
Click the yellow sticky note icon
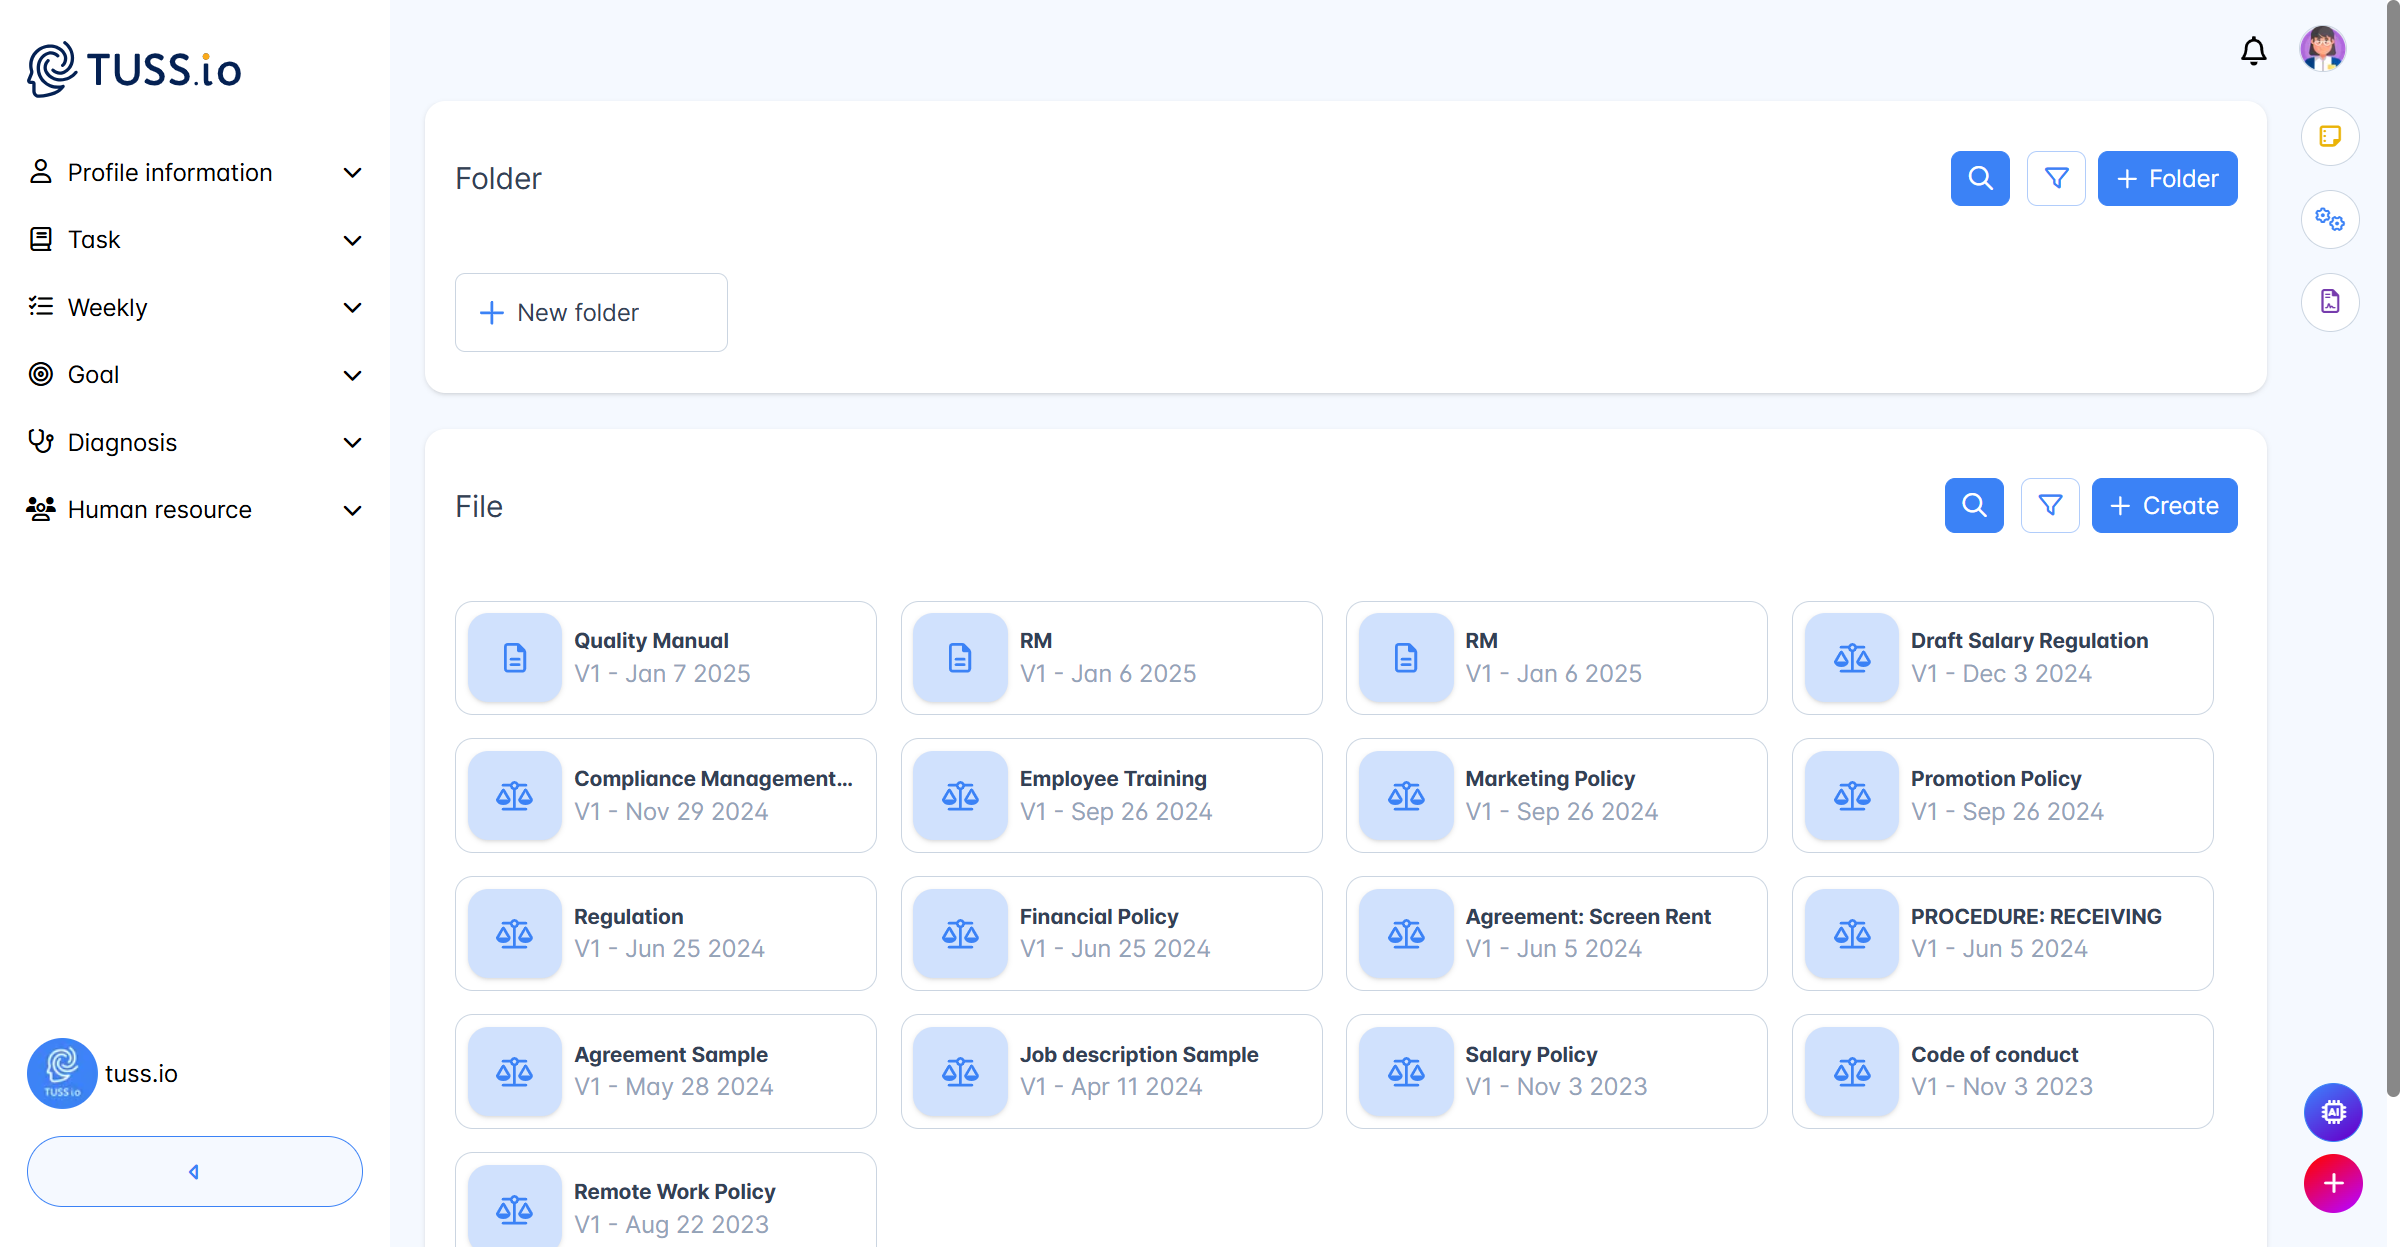click(2330, 137)
